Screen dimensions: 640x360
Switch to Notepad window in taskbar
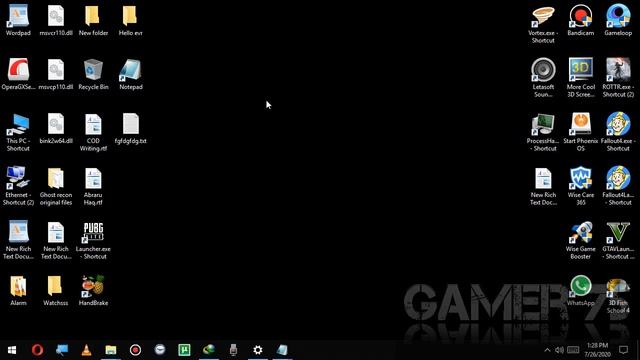pyautogui.click(x=282, y=350)
